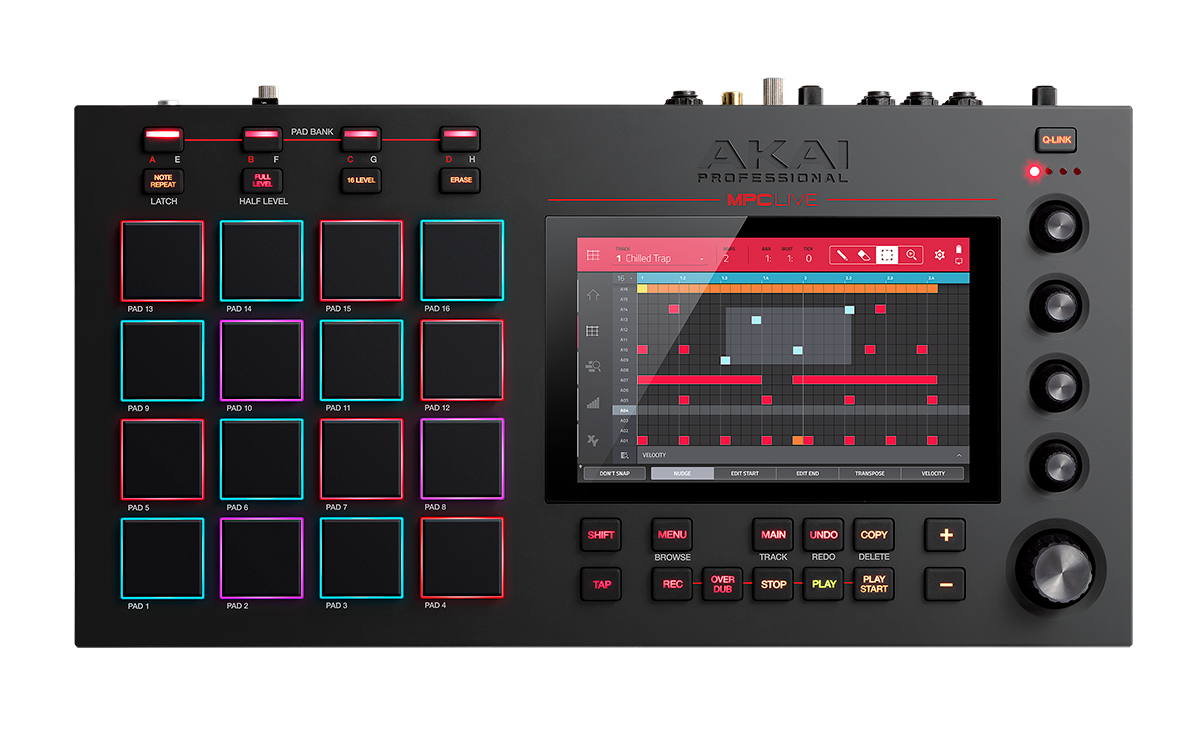Toggle the Full Level button

[x=262, y=181]
